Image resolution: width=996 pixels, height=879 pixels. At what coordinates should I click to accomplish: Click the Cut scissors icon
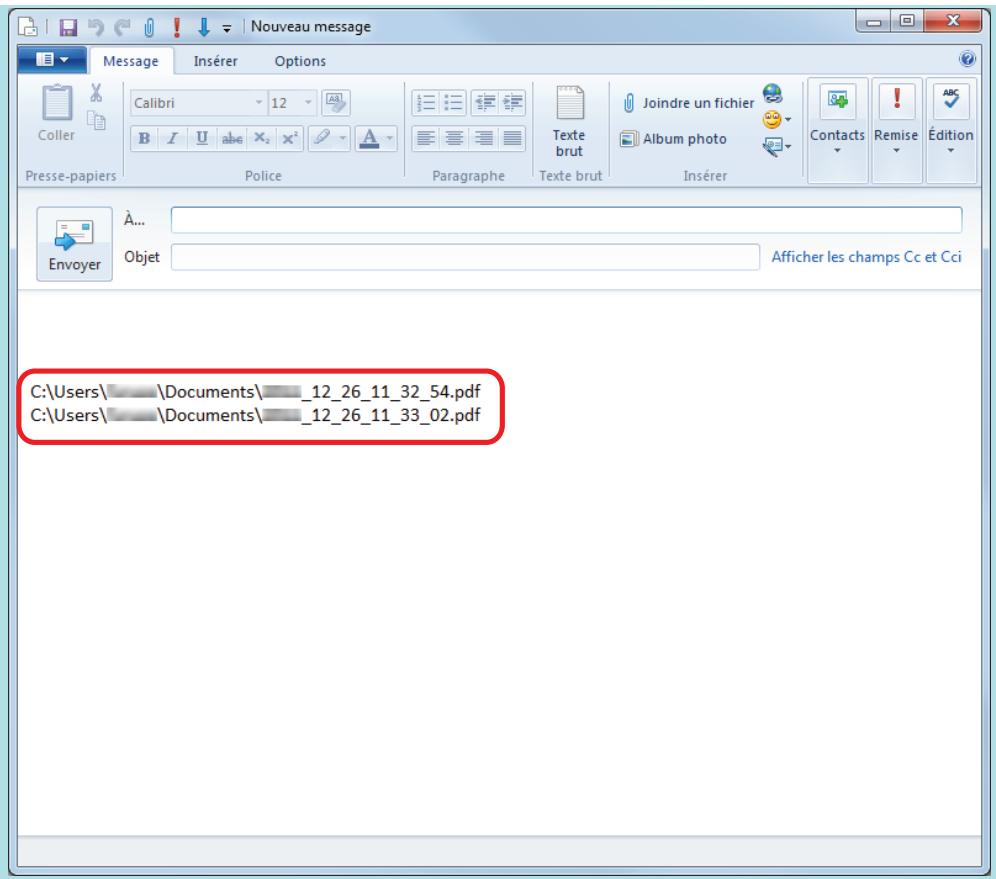coord(96,93)
